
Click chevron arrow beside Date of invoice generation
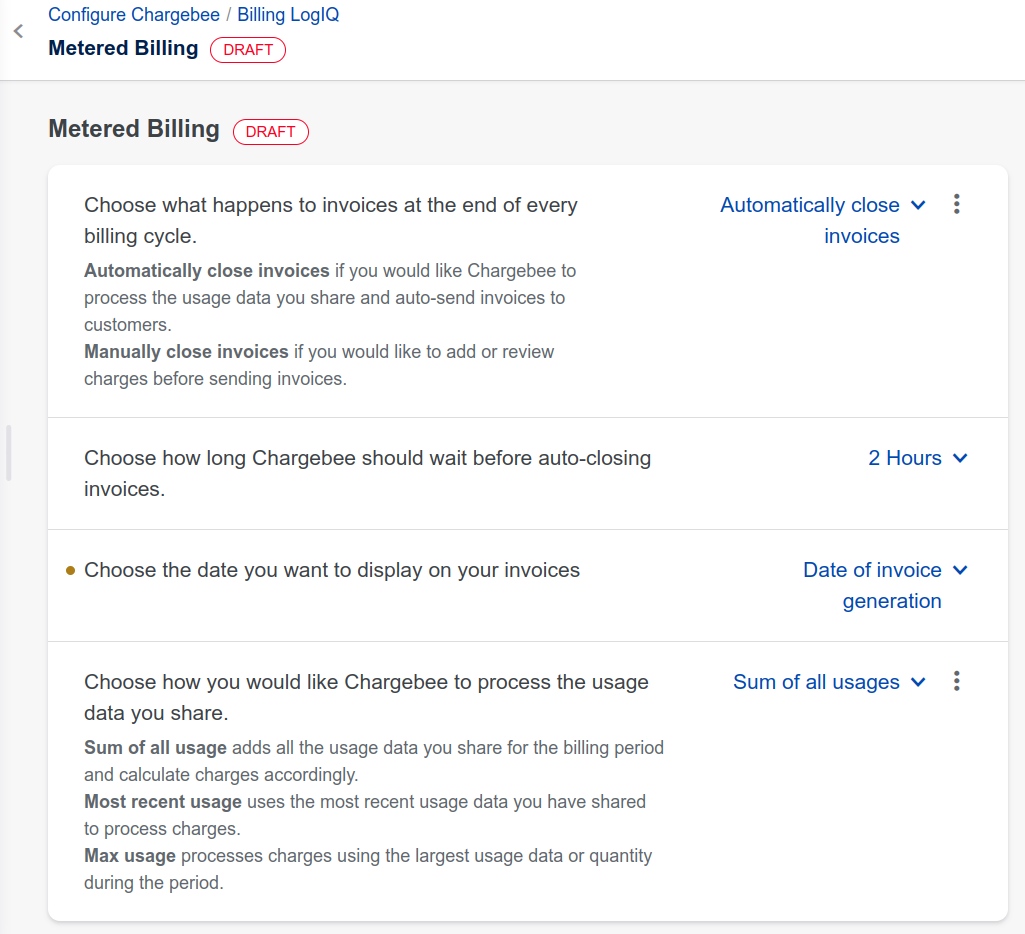[x=960, y=570]
